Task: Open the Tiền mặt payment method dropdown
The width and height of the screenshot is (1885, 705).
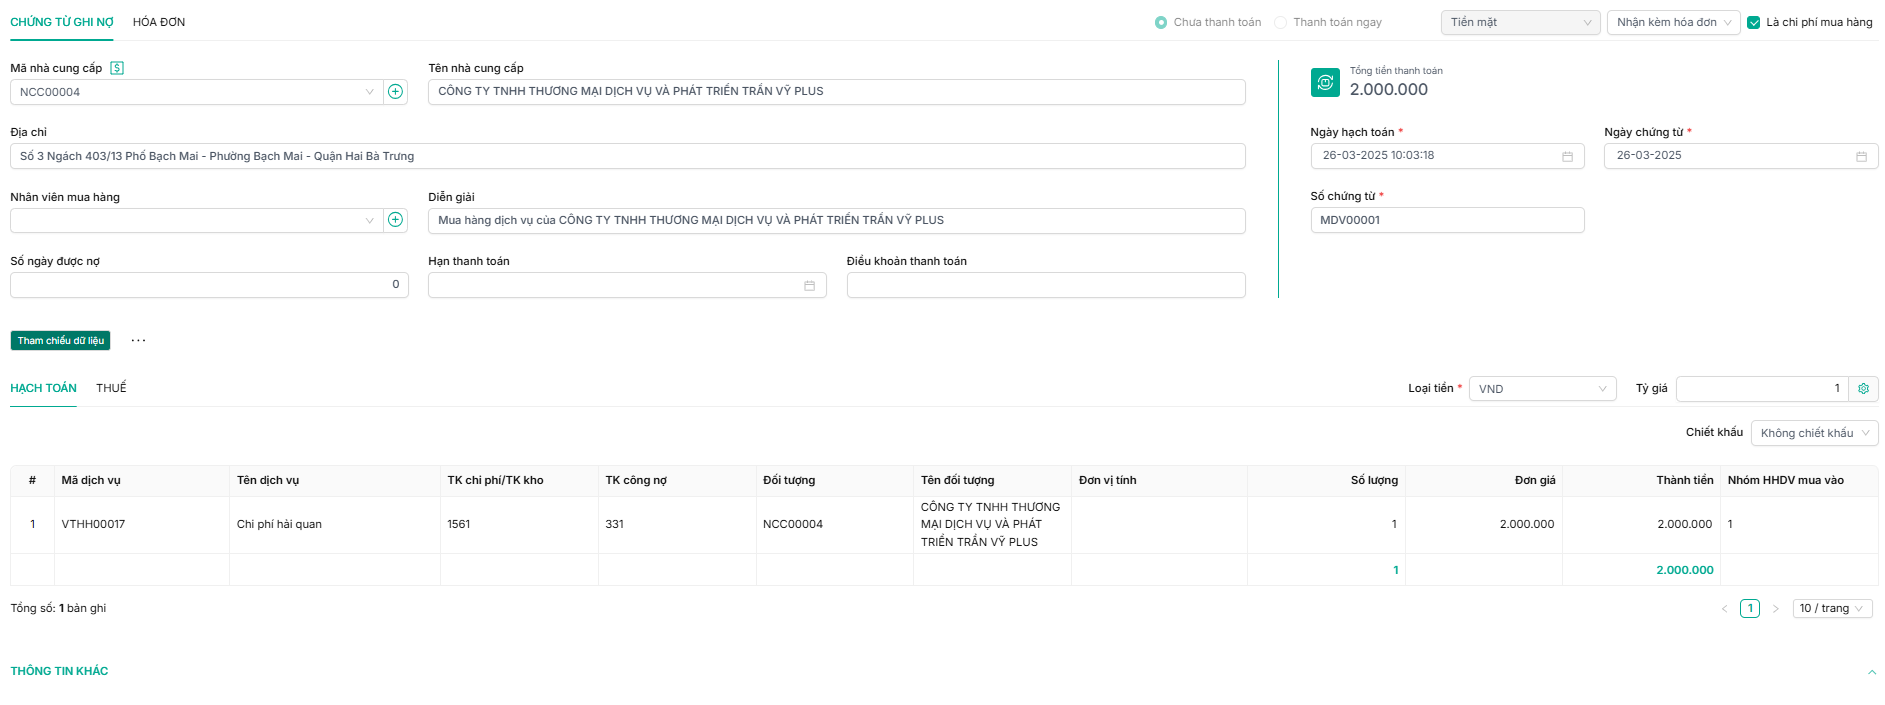Action: point(1520,22)
